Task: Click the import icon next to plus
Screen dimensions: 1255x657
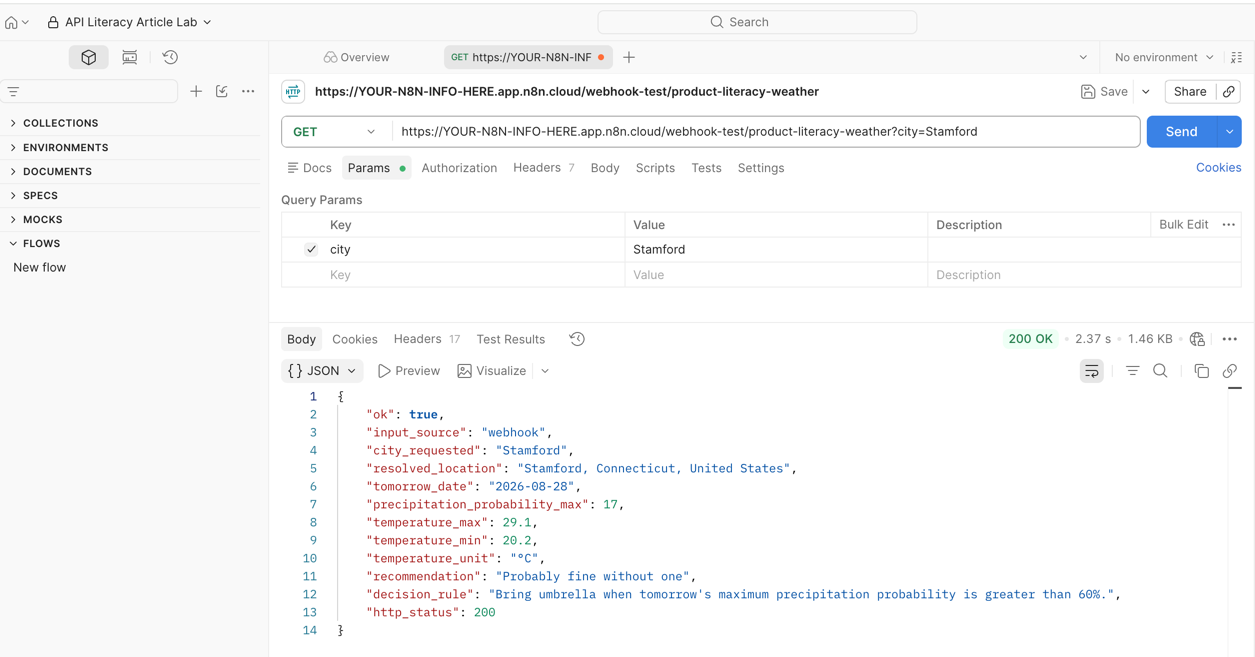Action: [222, 92]
